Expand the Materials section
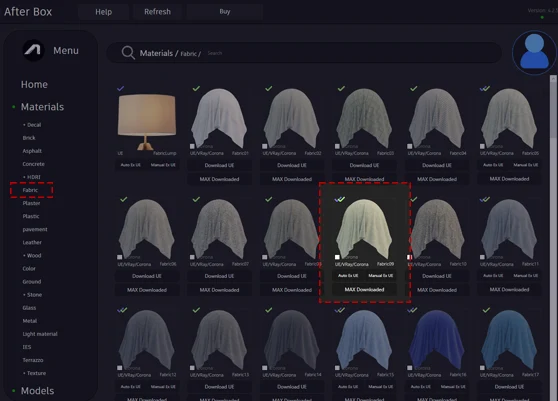 (42, 107)
